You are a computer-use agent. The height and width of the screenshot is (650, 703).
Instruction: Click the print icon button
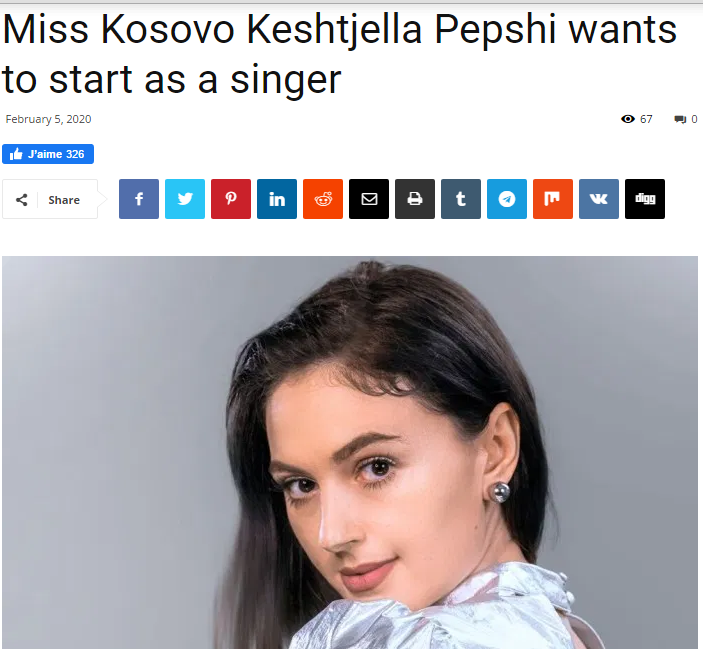pyautogui.click(x=415, y=199)
